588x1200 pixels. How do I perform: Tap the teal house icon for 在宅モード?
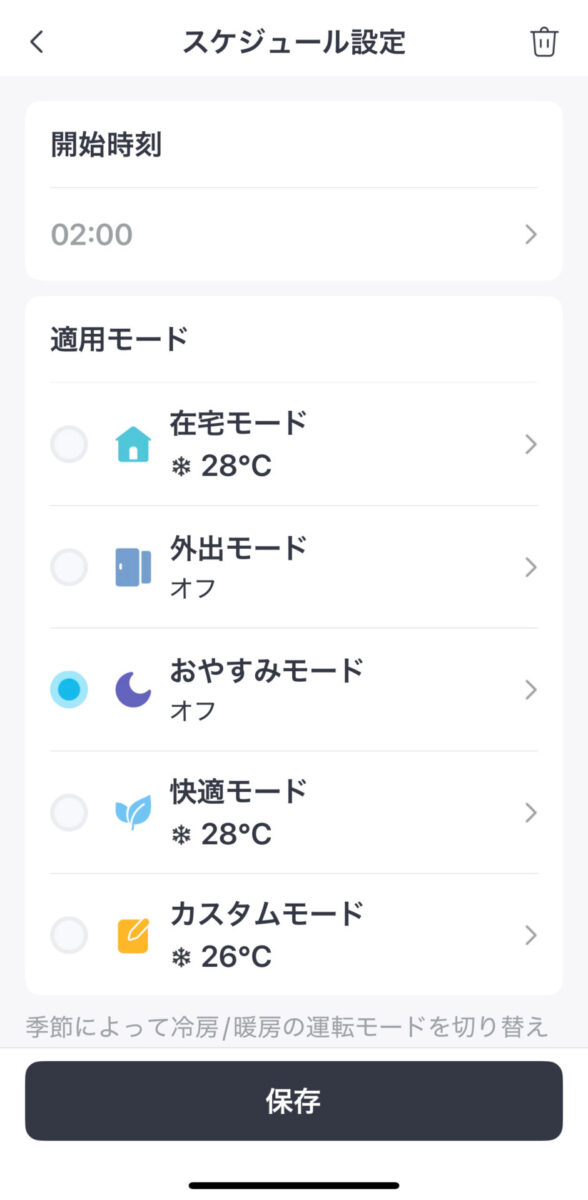coord(133,444)
